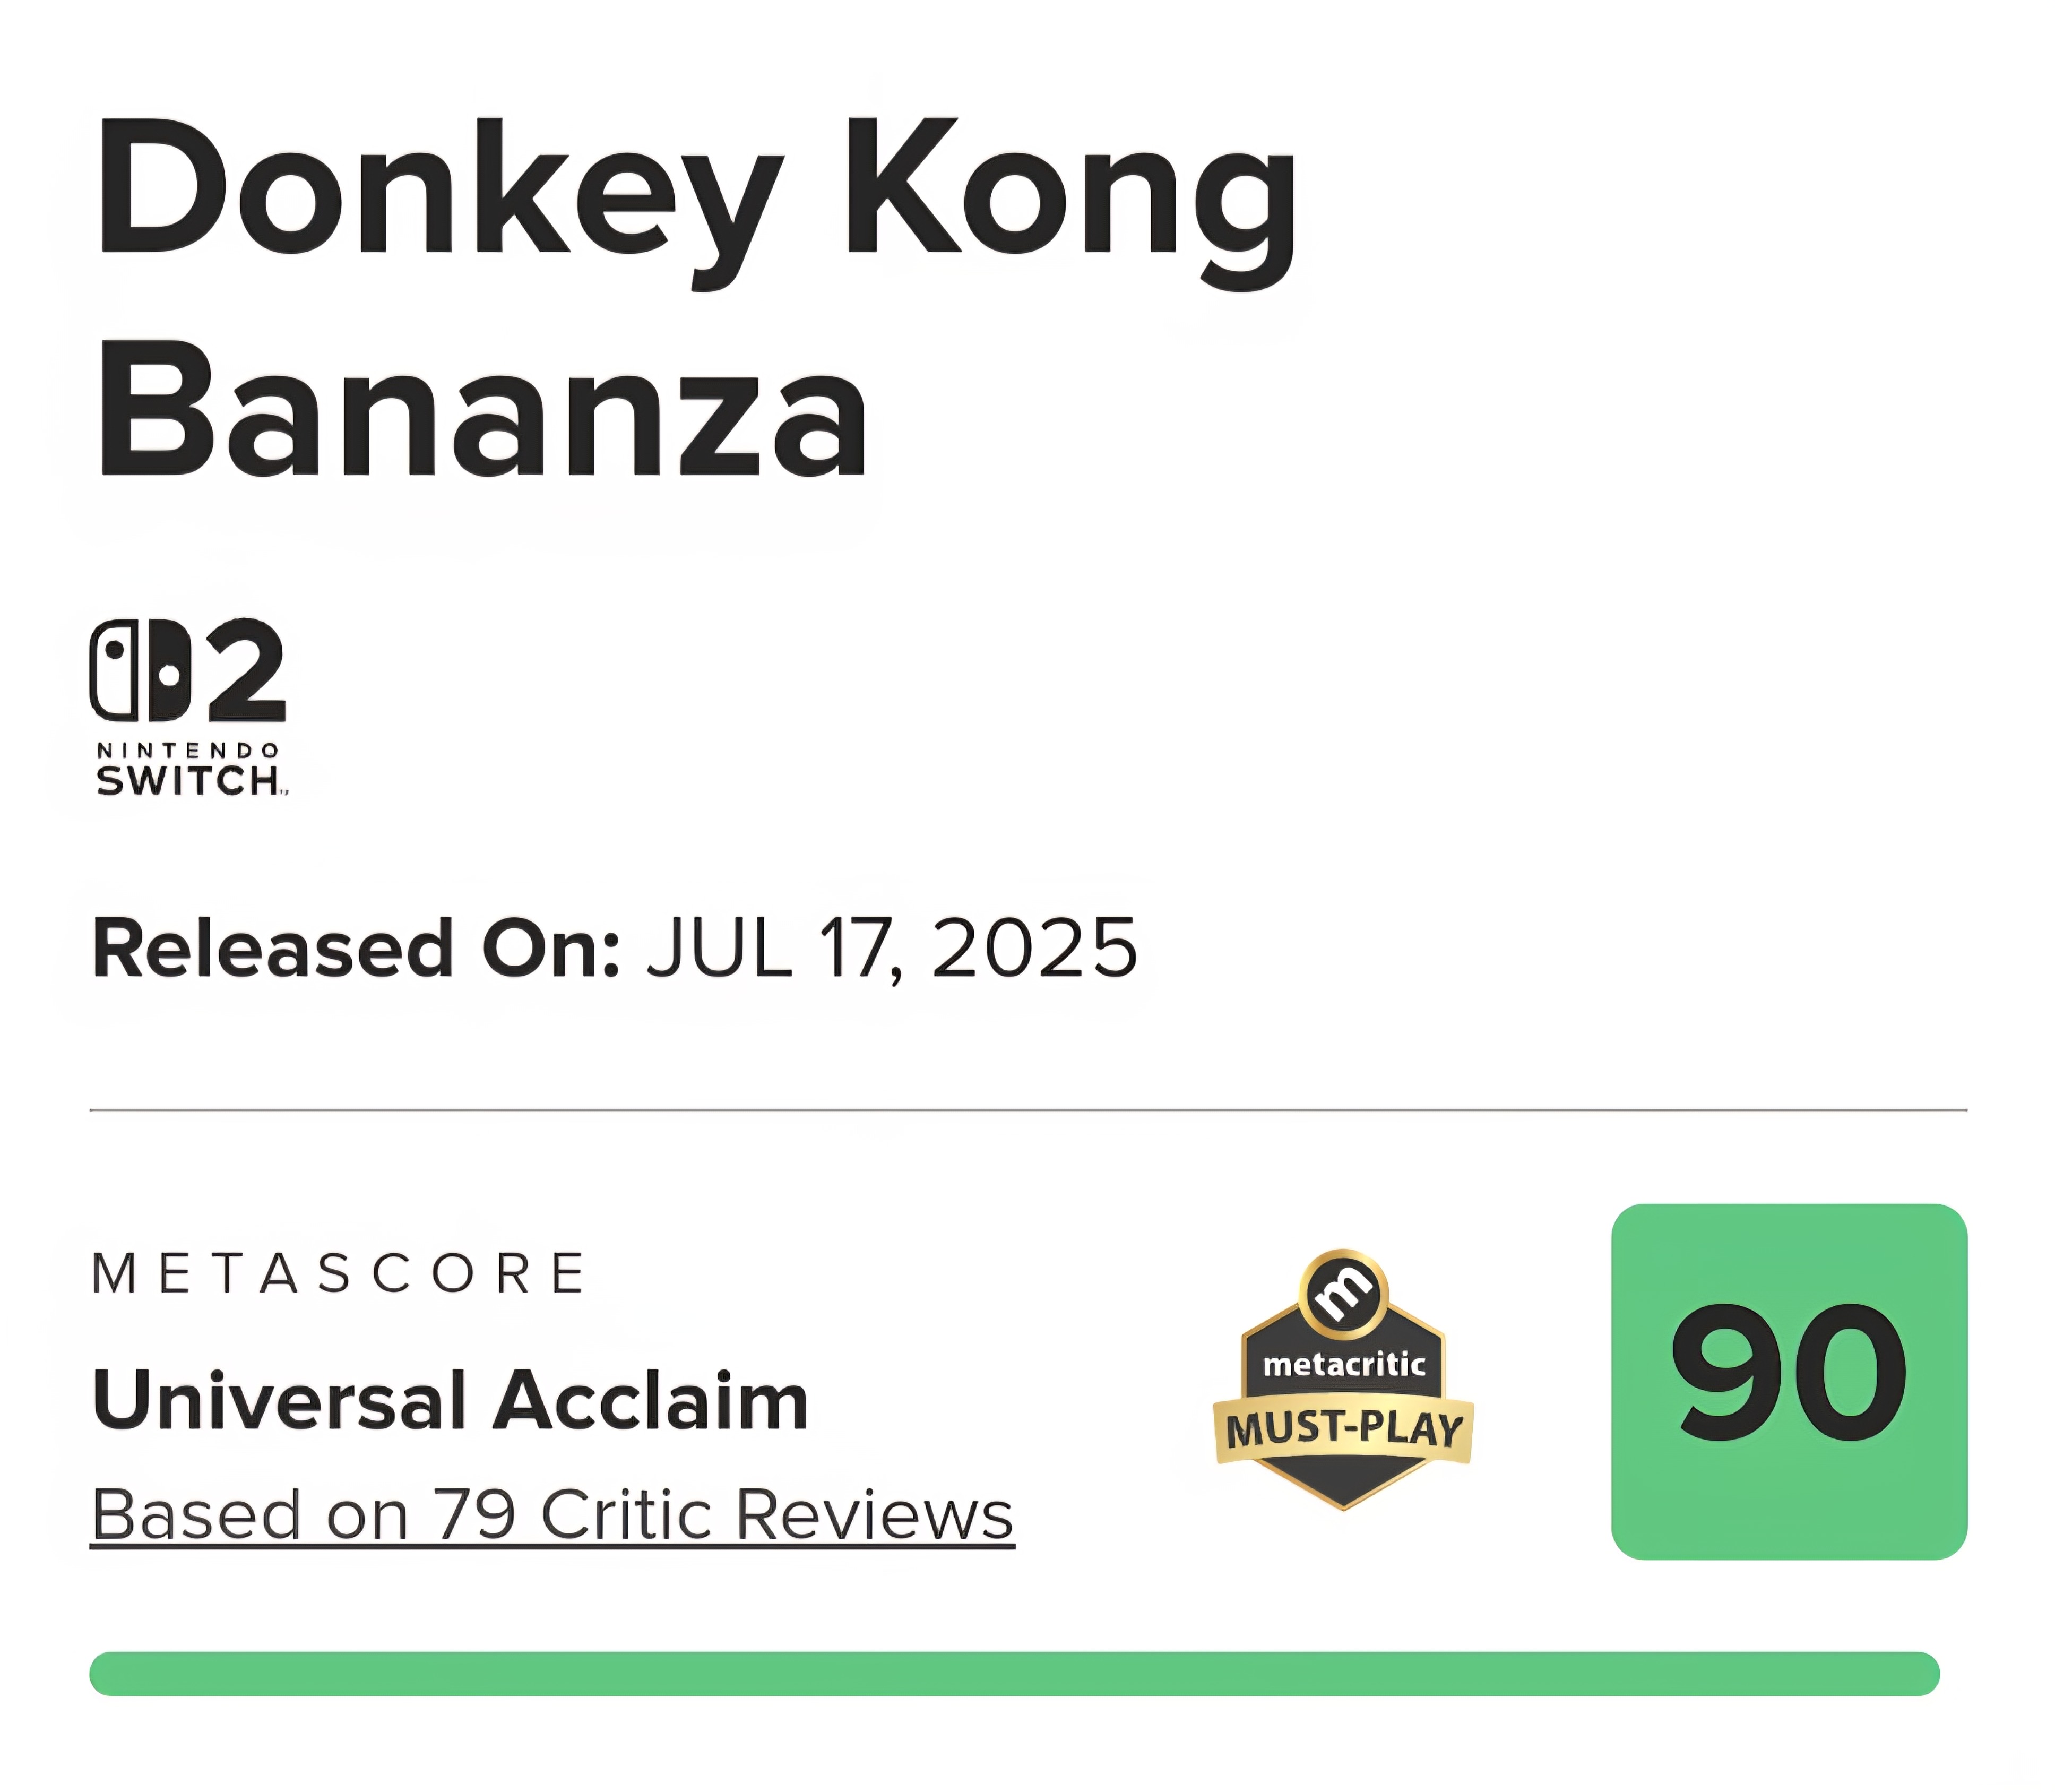Click the word Bananza in the title
The height and width of the screenshot is (1792, 2055).
tap(482, 410)
